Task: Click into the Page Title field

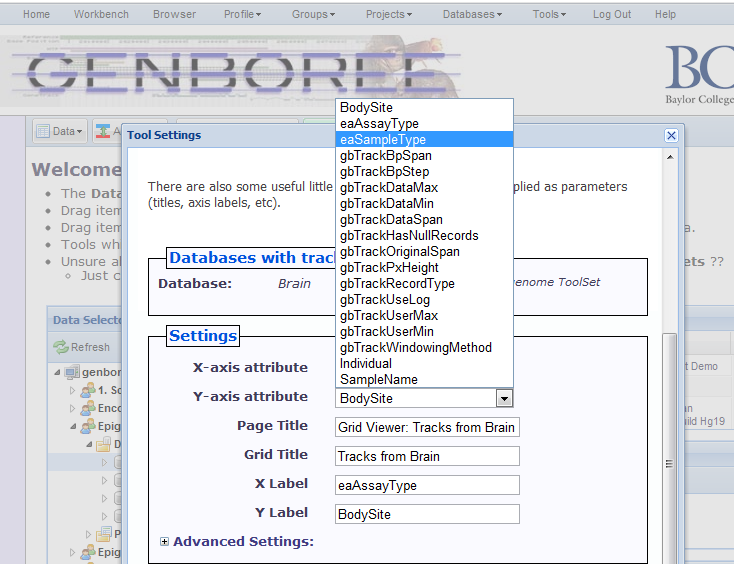Action: (427, 427)
